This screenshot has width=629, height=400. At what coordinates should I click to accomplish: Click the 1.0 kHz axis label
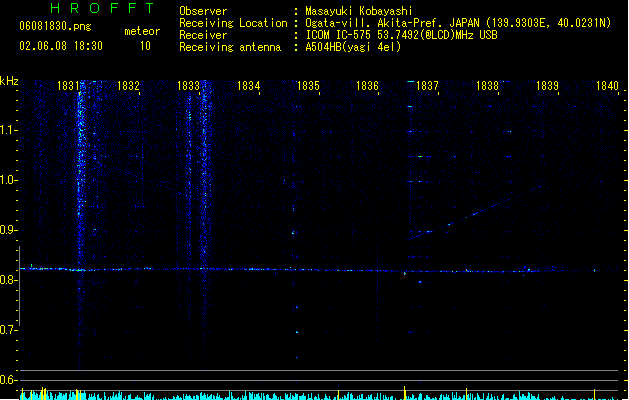click(x=8, y=180)
